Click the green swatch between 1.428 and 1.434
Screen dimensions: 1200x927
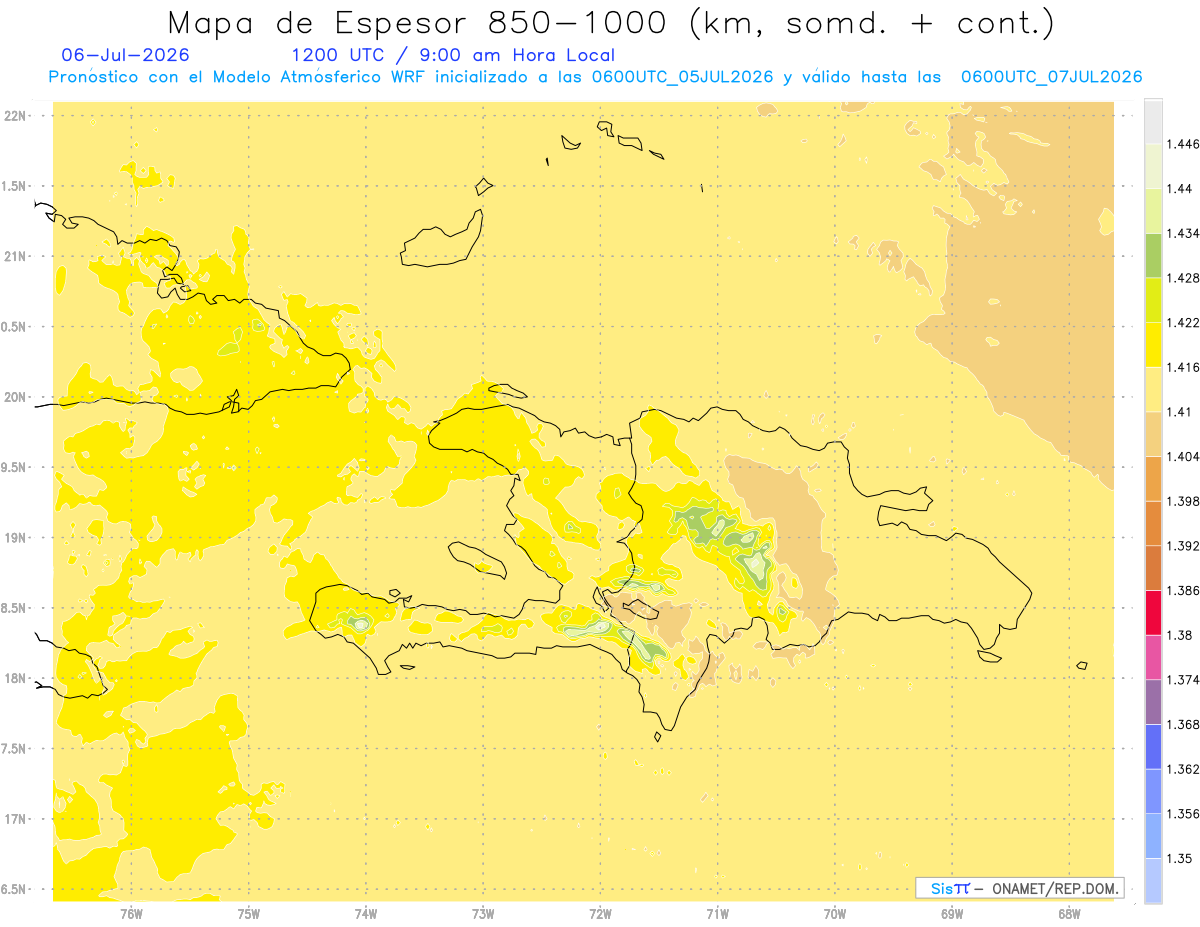click(x=1153, y=255)
